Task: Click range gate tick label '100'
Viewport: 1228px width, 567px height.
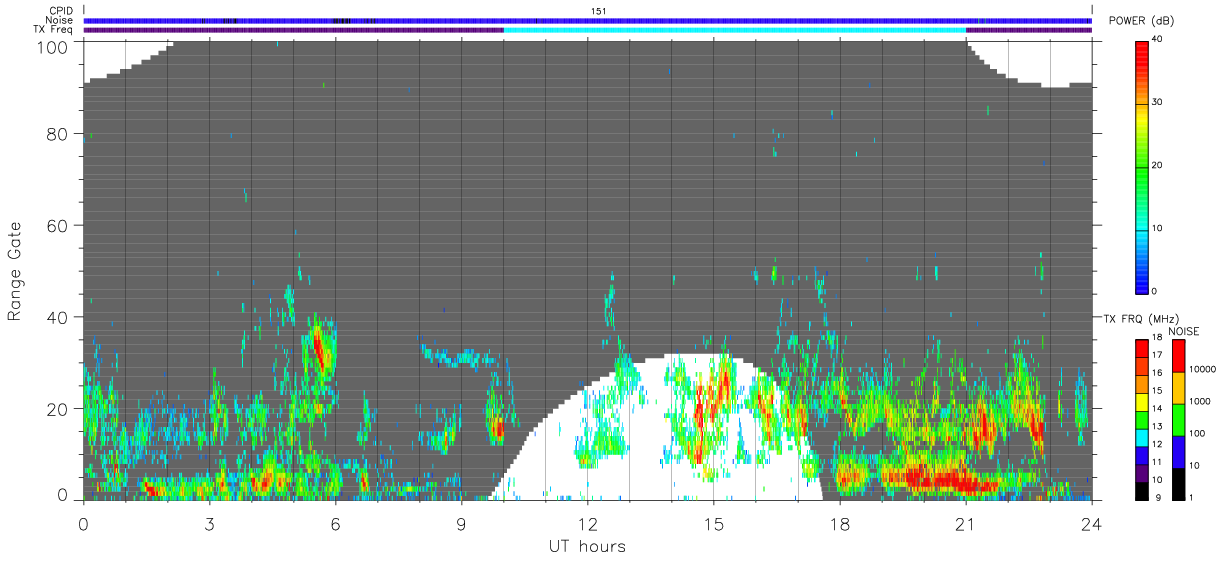Action: pos(54,46)
